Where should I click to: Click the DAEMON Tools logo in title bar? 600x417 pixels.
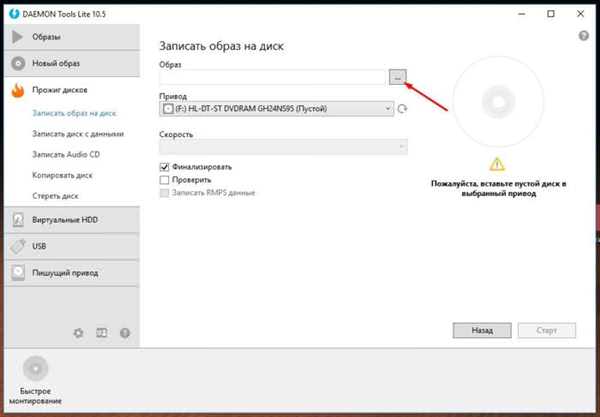click(x=14, y=14)
